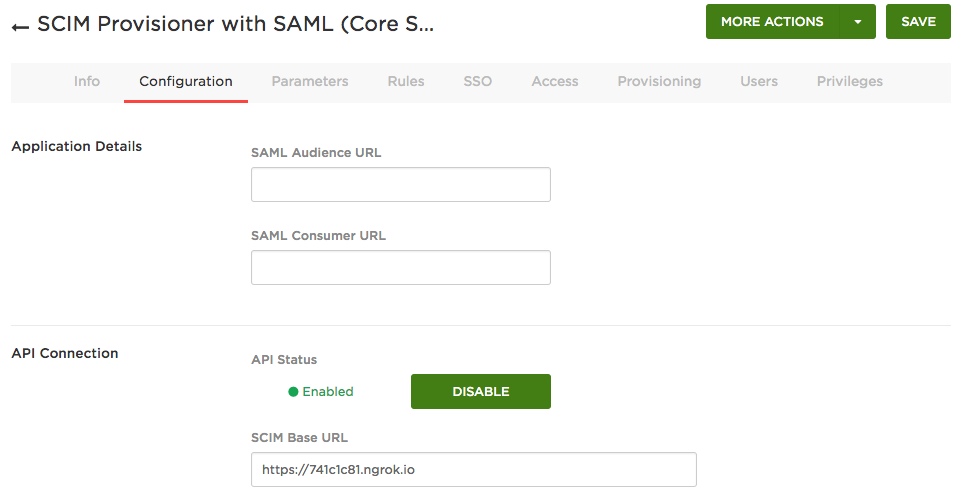Click into the SAML Consumer URL field
The image size is (961, 501).
(x=401, y=268)
